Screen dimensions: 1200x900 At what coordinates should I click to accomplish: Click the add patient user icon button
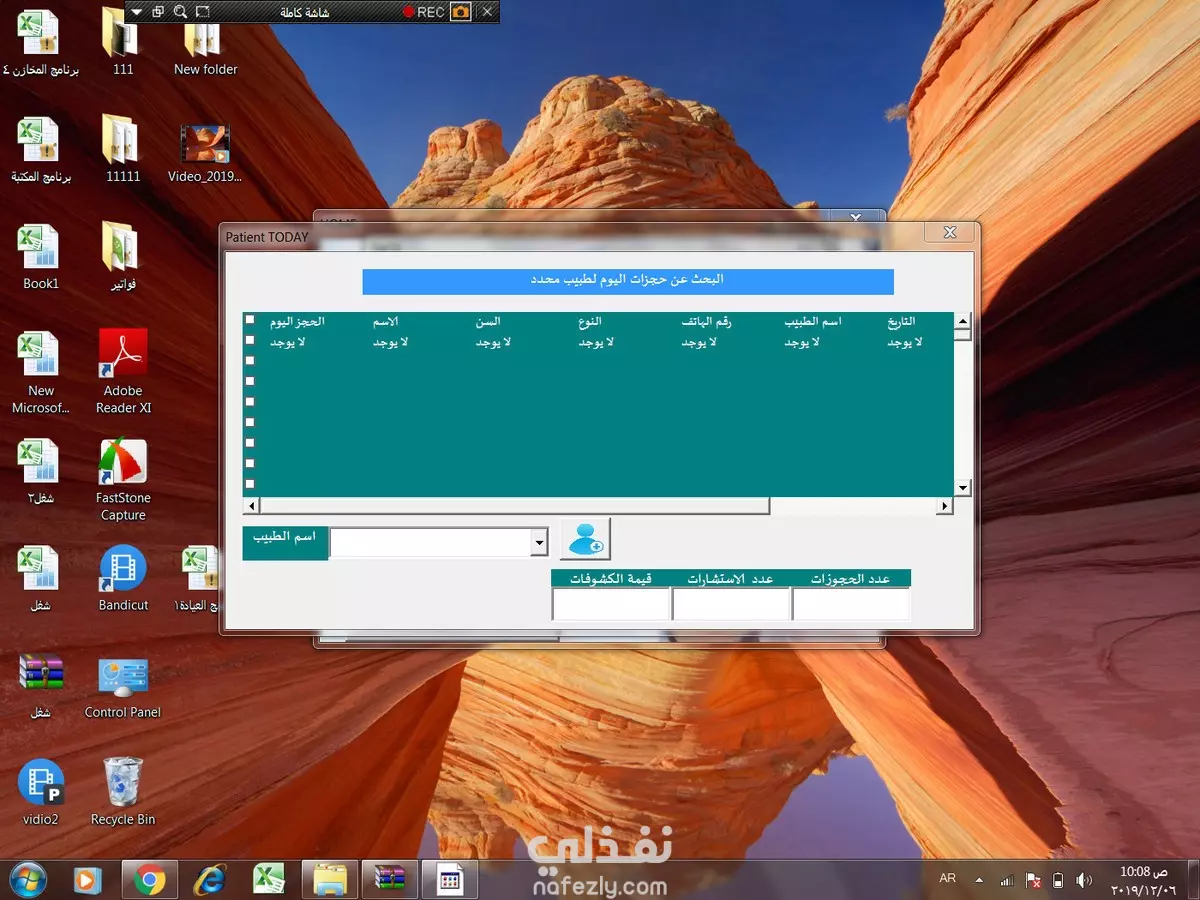tap(585, 539)
